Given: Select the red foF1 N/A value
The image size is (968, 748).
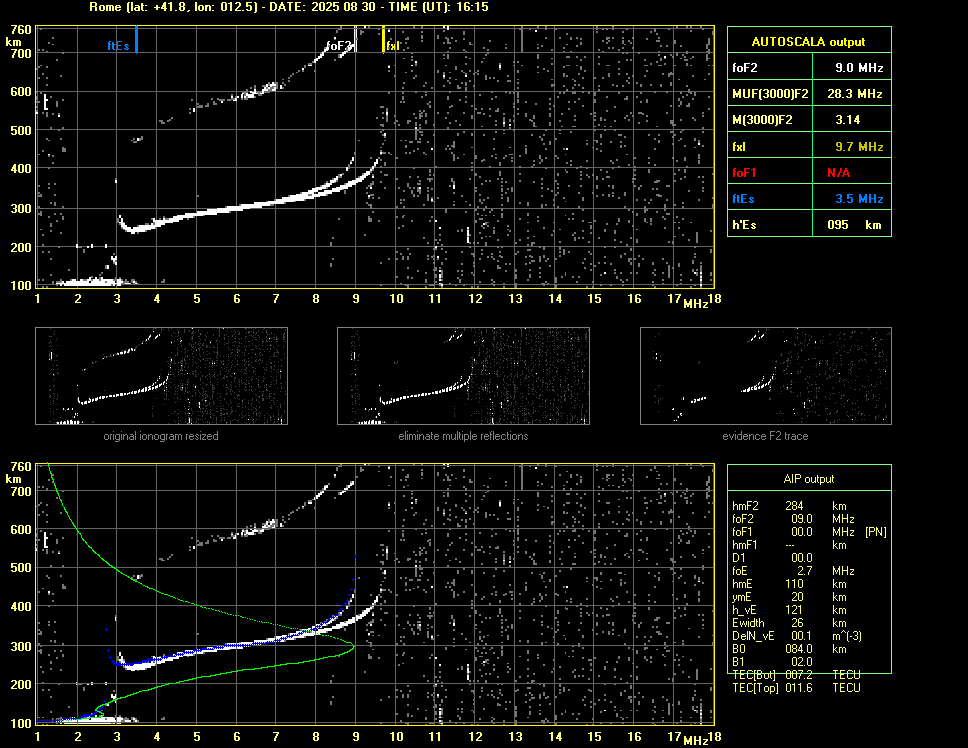Looking at the screenshot, I should point(838,173).
